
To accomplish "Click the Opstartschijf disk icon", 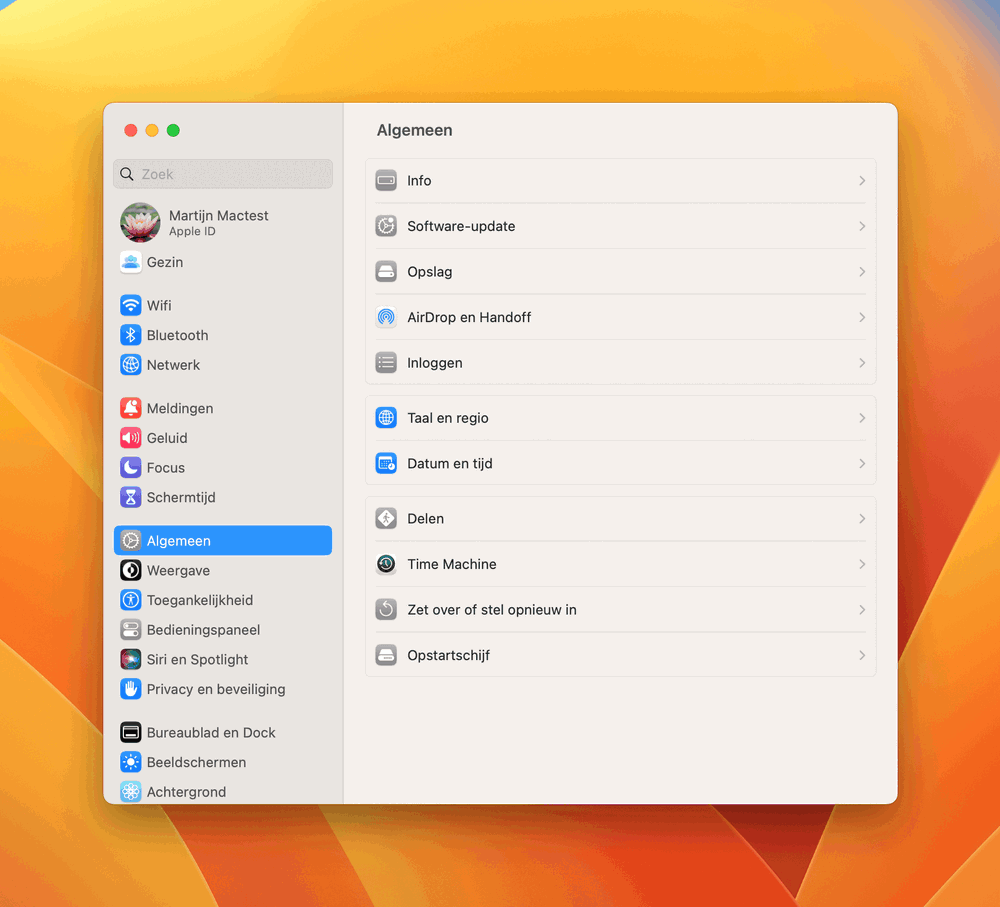I will point(386,655).
